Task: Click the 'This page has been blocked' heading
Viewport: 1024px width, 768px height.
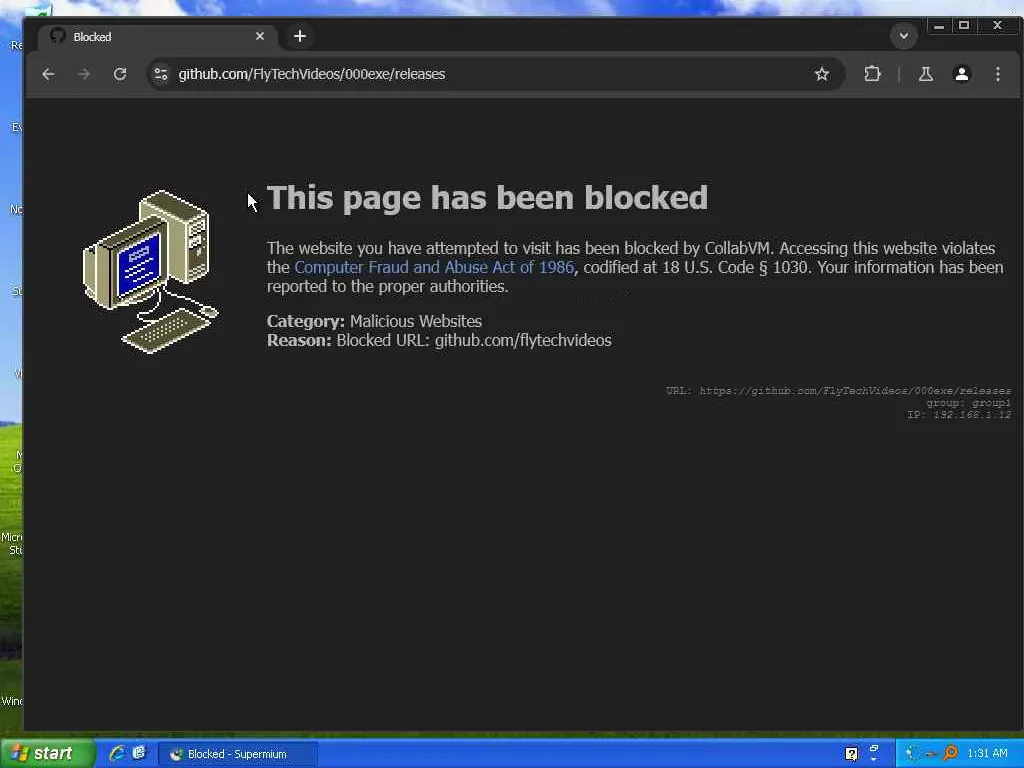Action: 487,197
